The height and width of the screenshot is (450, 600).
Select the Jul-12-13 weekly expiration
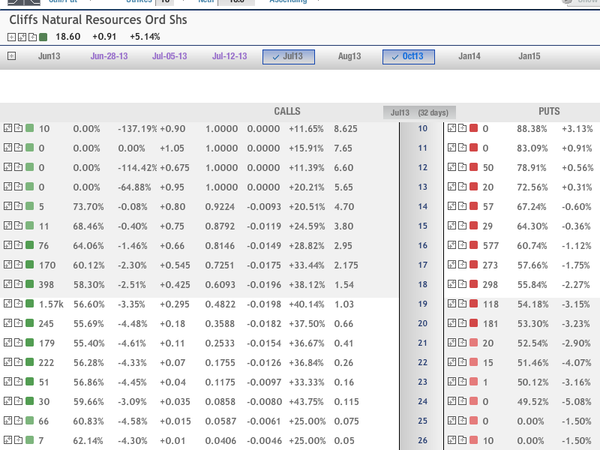tap(230, 56)
